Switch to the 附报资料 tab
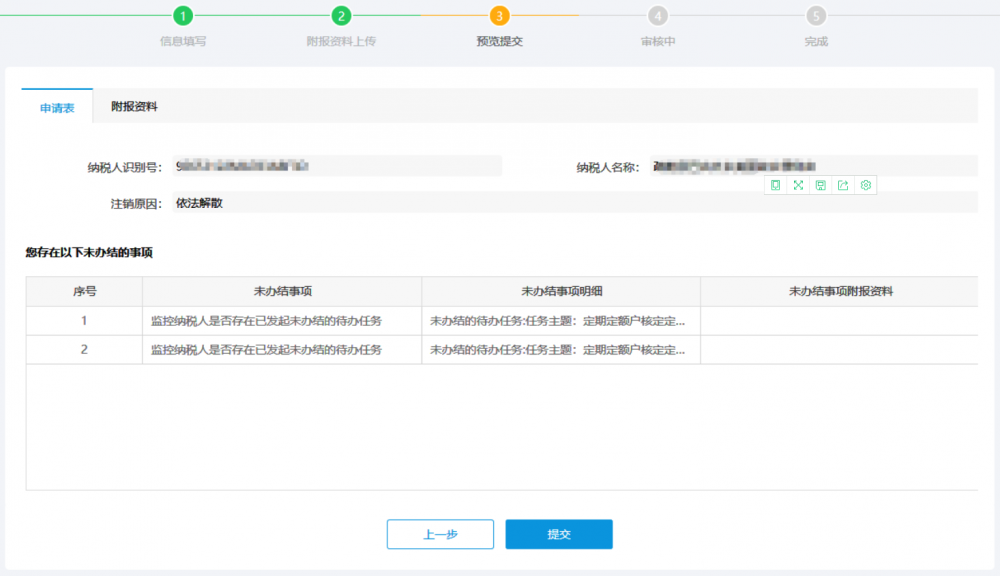The height and width of the screenshot is (576, 1000). [x=134, y=106]
